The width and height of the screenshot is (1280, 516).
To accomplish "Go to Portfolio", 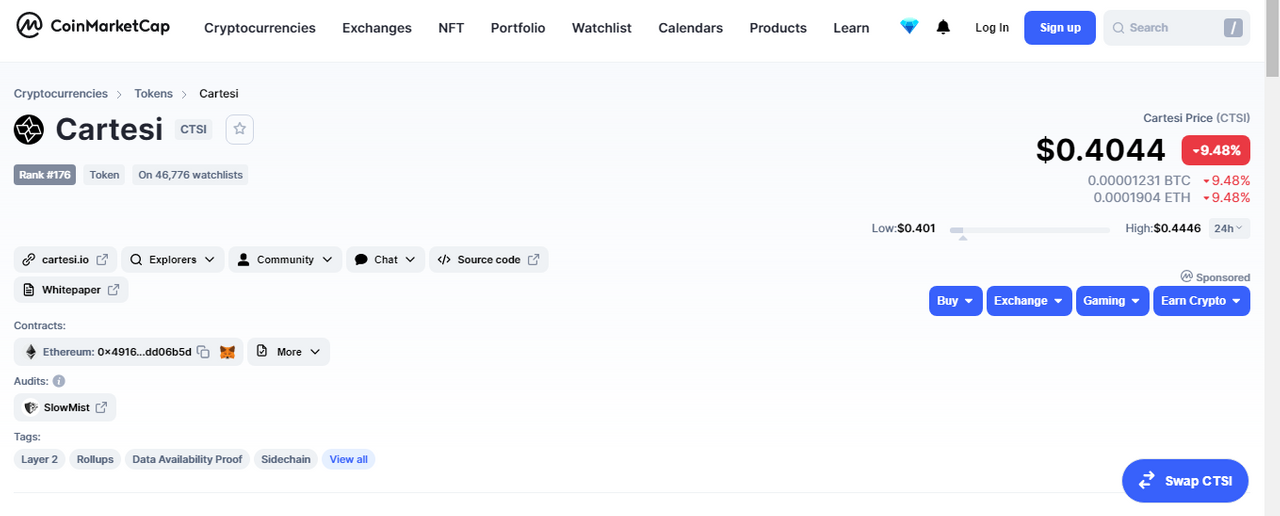I will click(x=518, y=28).
